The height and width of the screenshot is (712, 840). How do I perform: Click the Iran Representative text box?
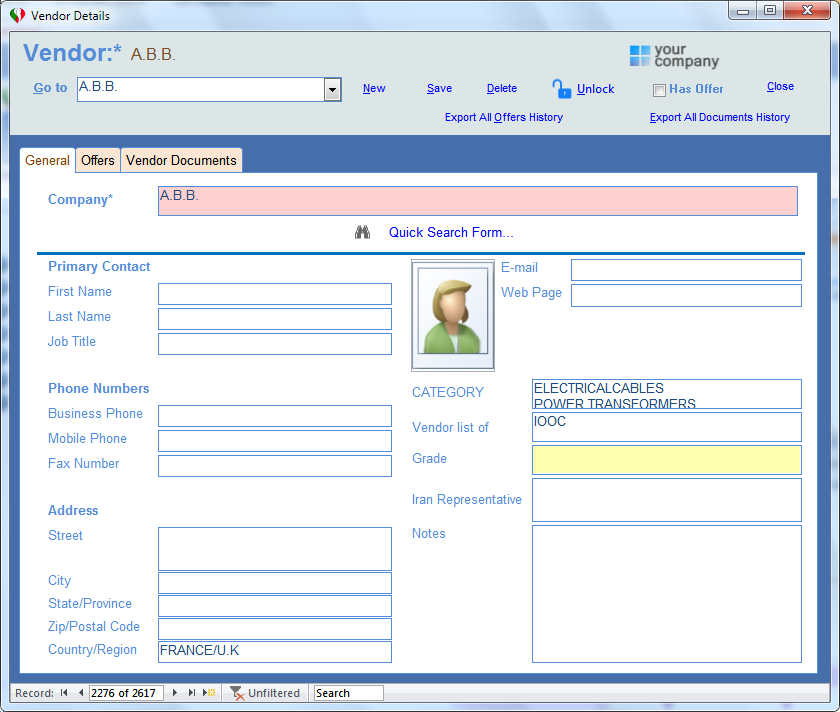pos(667,500)
